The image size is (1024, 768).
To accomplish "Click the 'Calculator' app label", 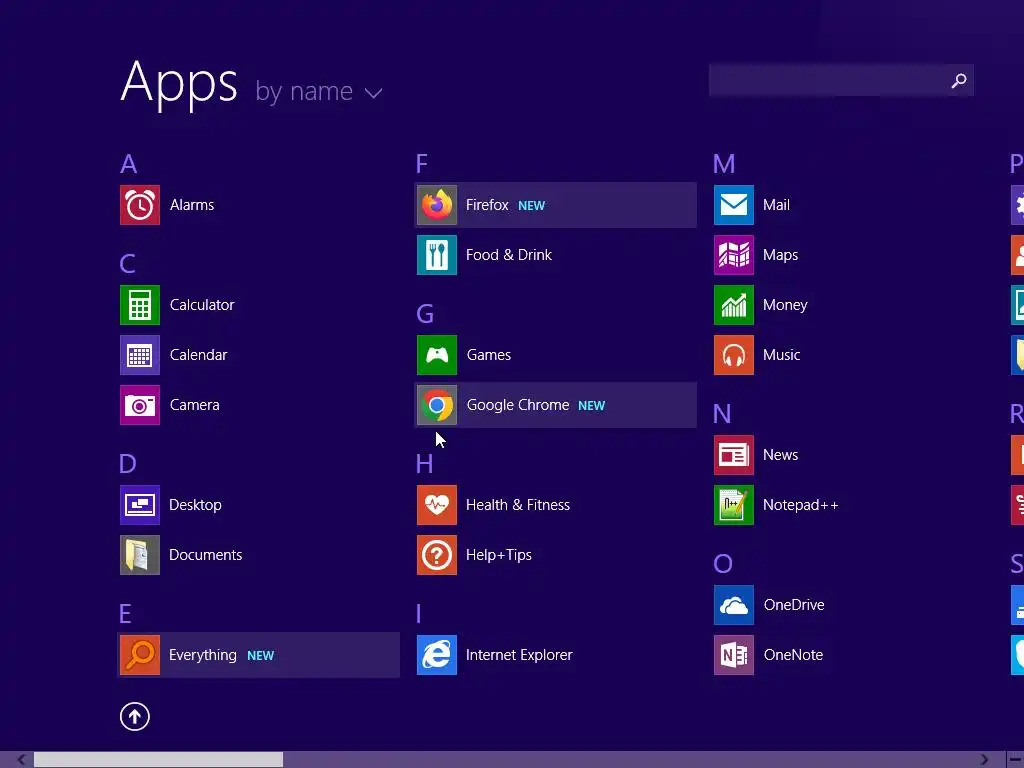I will pyautogui.click(x=202, y=305).
